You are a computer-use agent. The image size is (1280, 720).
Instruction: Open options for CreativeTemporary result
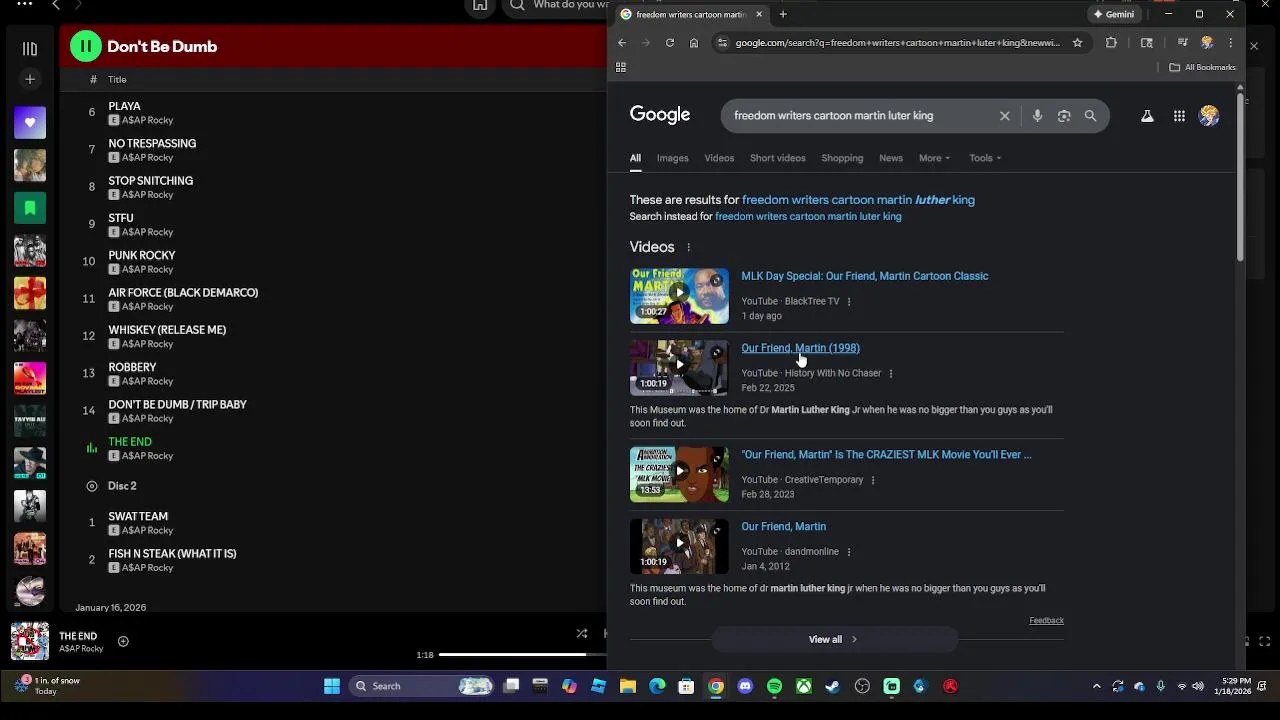tap(873, 480)
